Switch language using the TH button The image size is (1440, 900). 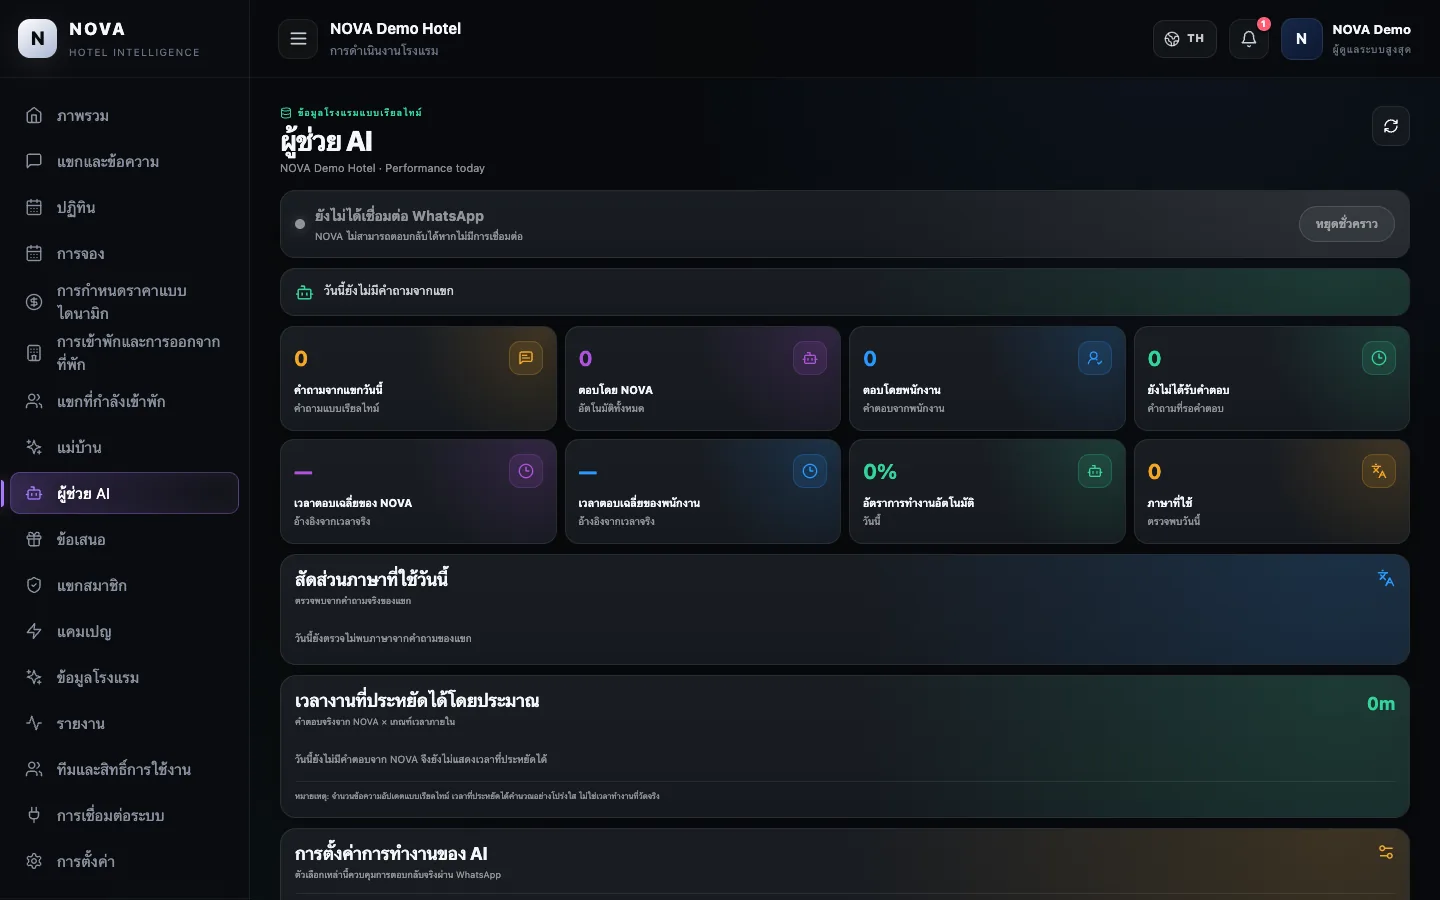pyautogui.click(x=1185, y=39)
